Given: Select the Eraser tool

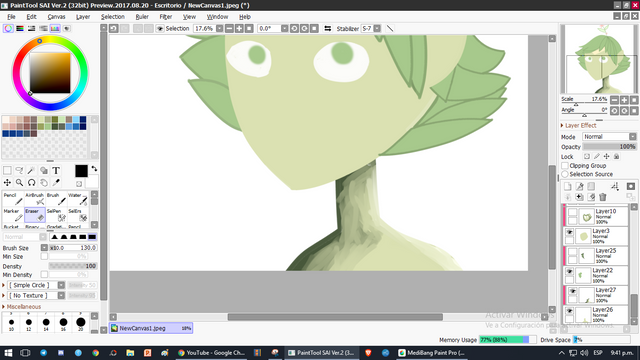Looking at the screenshot, I should pyautogui.click(x=35, y=215).
